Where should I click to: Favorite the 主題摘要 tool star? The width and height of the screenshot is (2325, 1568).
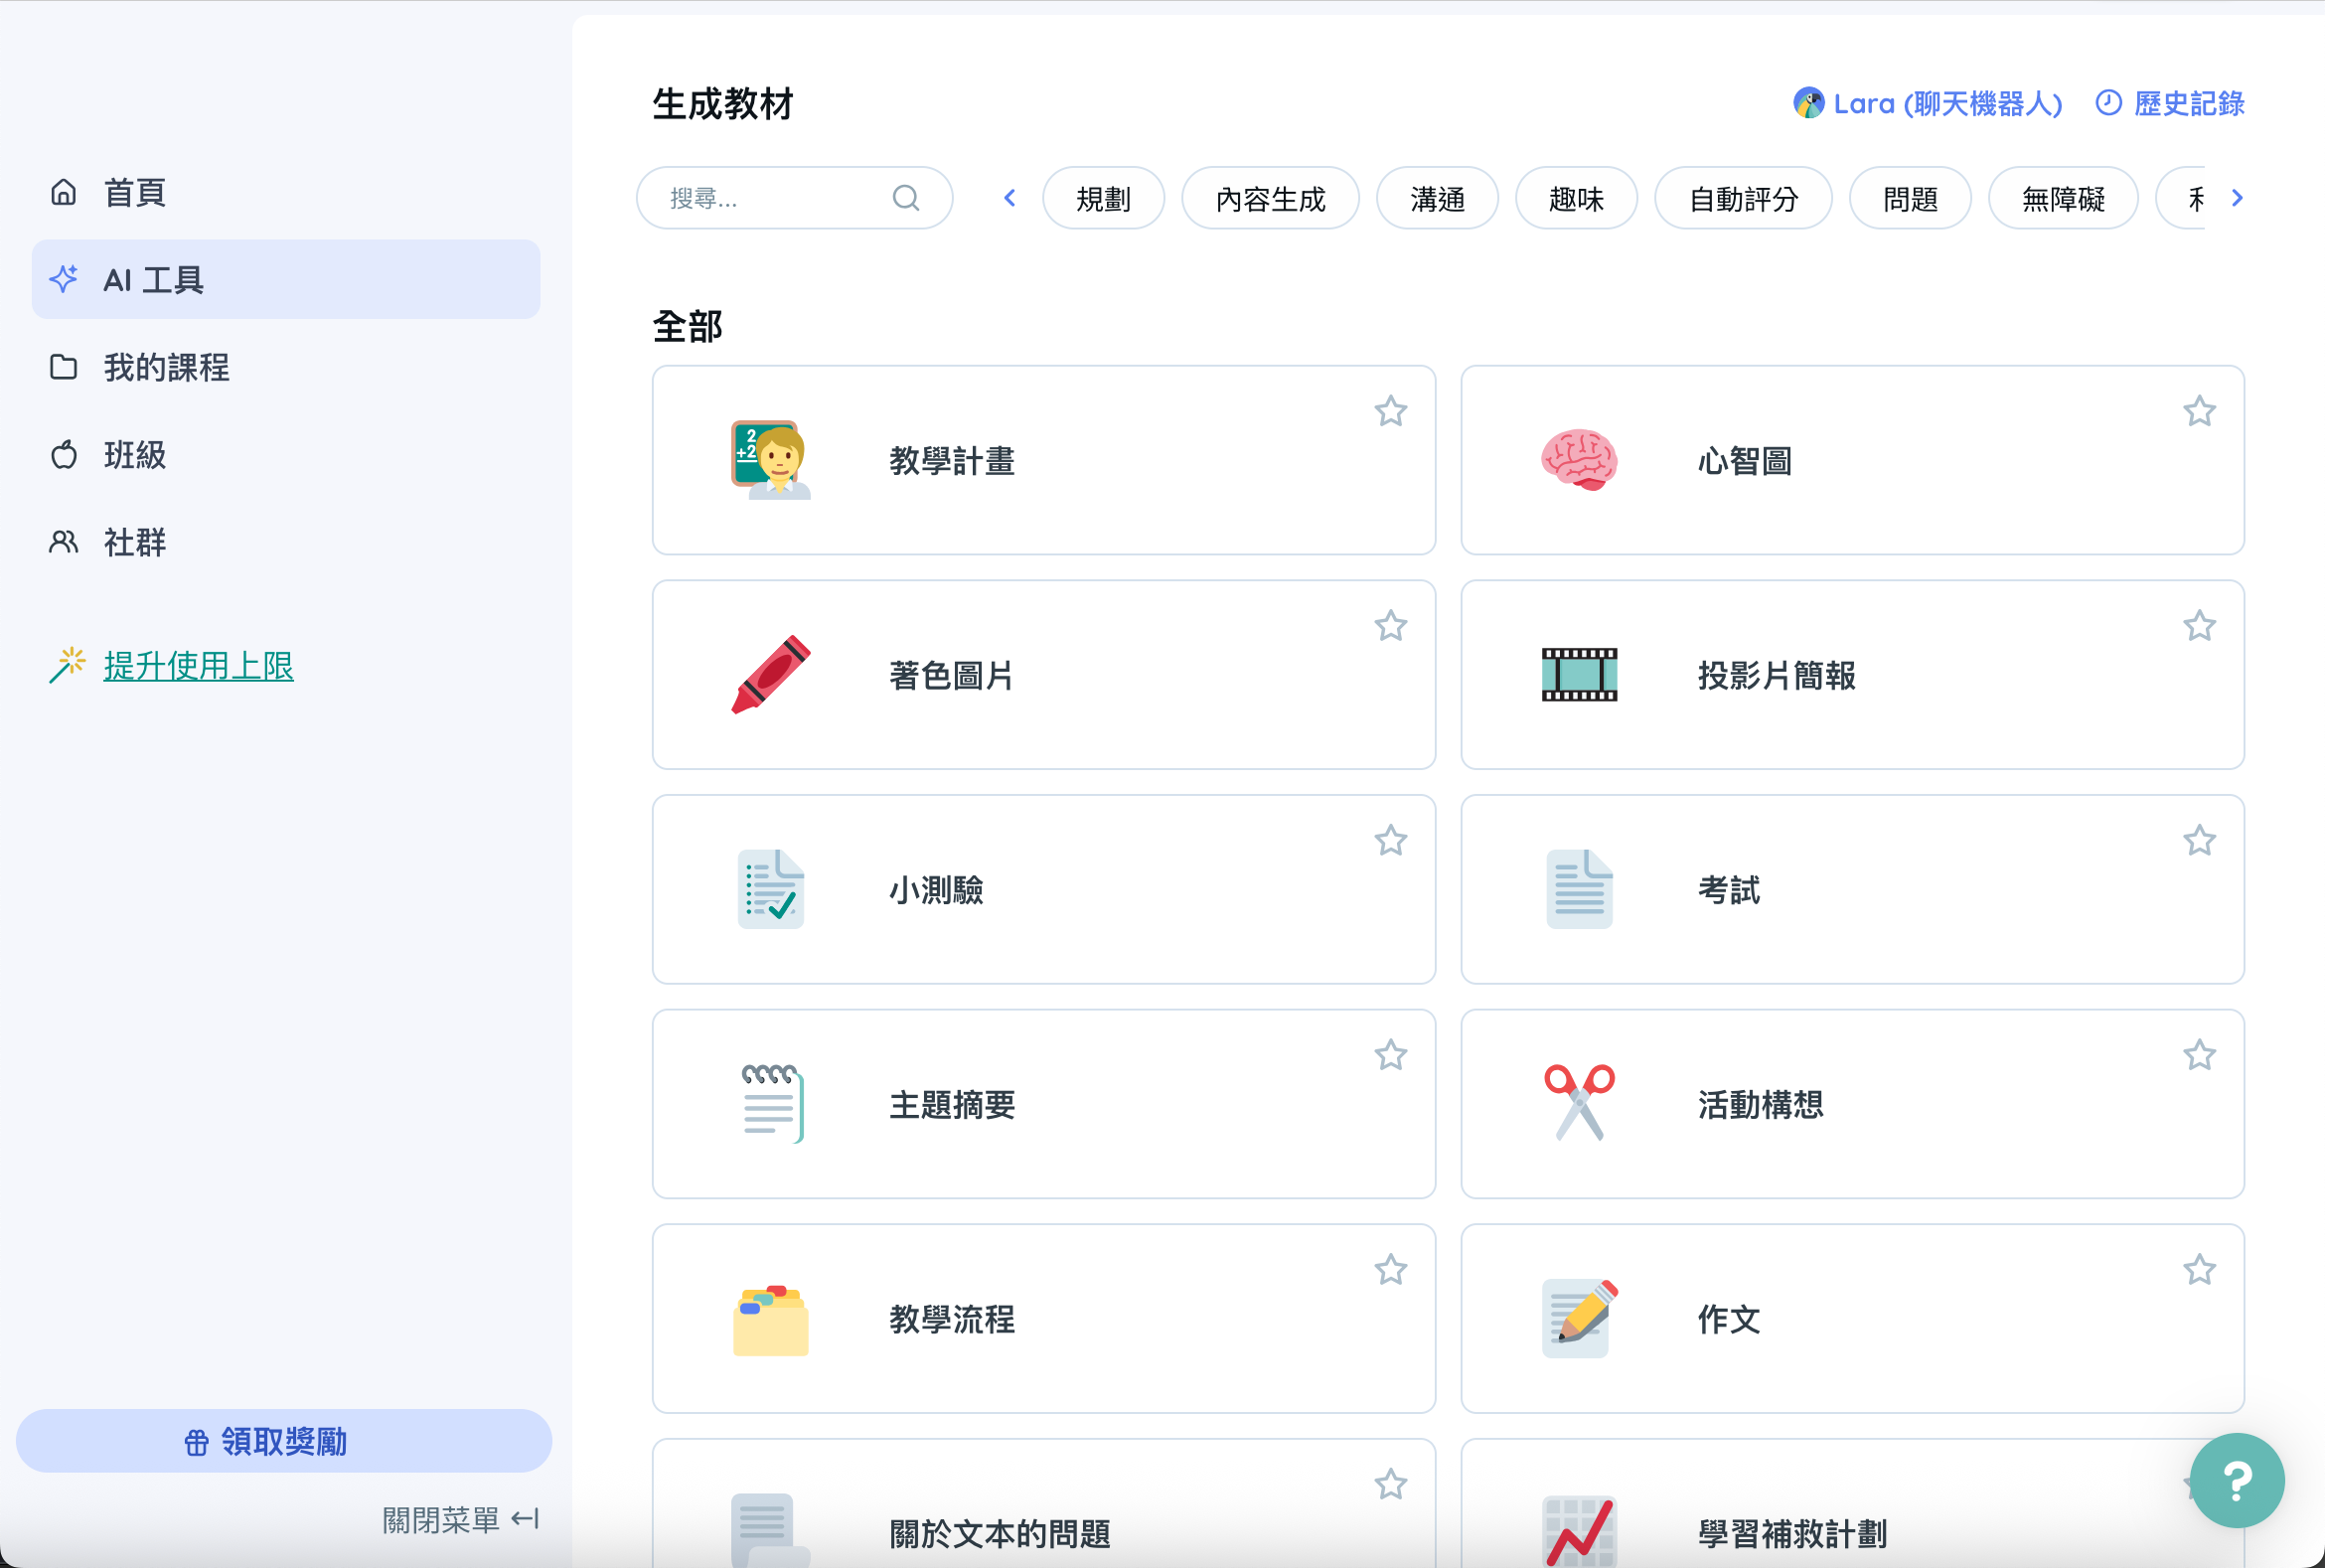(x=1390, y=1055)
